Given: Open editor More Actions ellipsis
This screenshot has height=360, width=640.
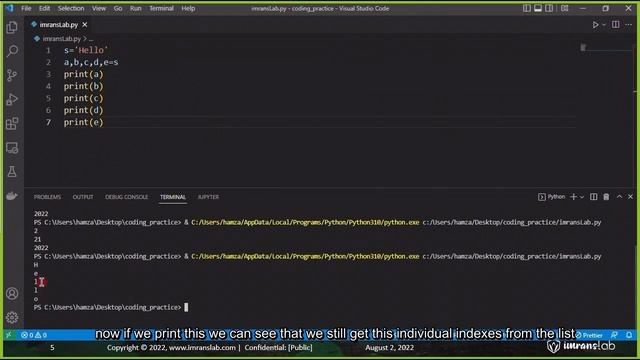Looking at the screenshot, I should [629, 25].
